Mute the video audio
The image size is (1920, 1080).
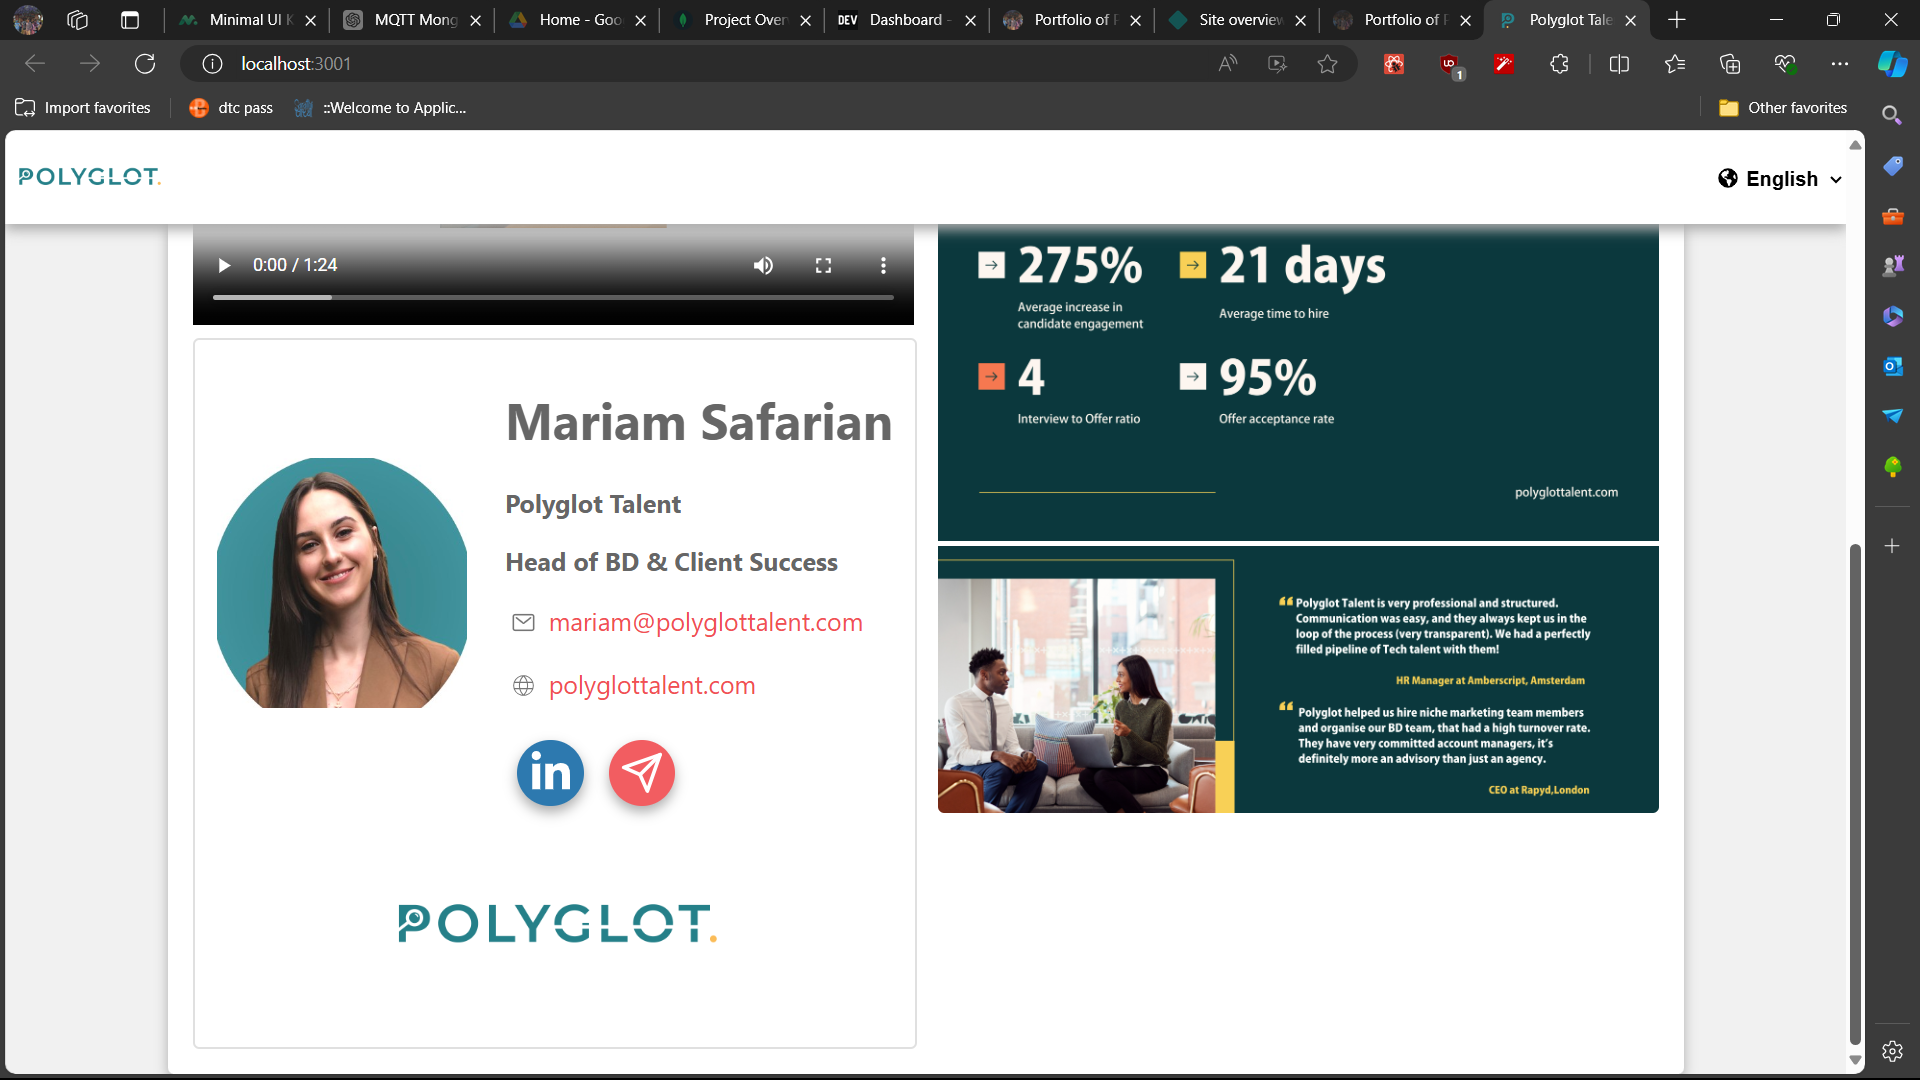pos(763,265)
